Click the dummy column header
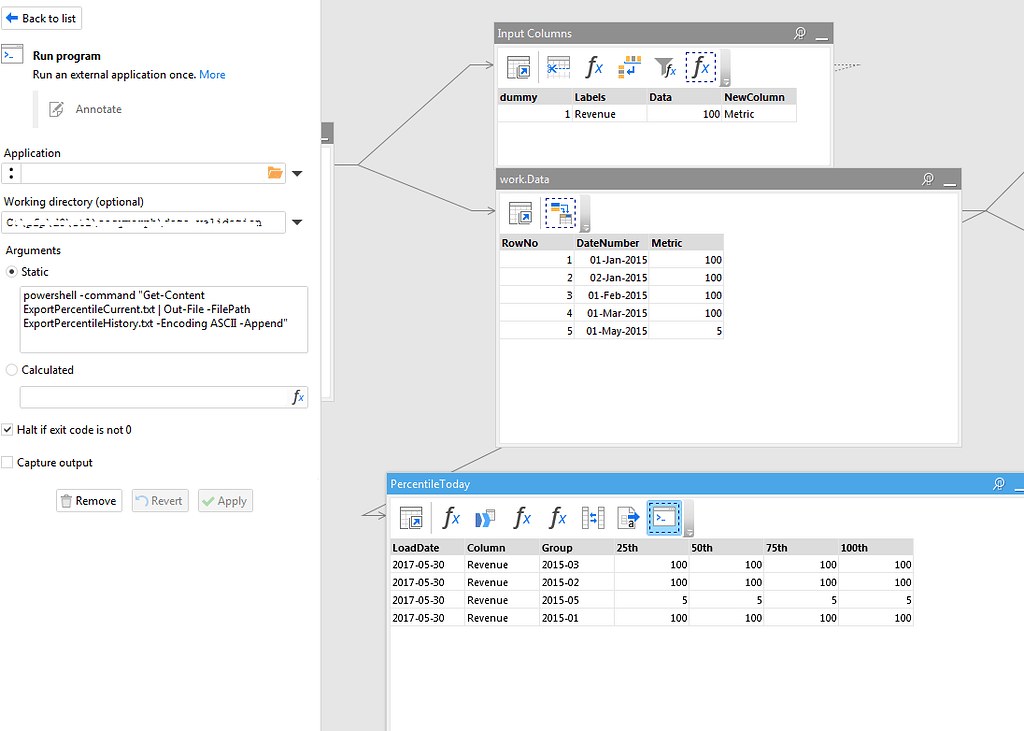This screenshot has width=1024, height=731. pos(535,97)
